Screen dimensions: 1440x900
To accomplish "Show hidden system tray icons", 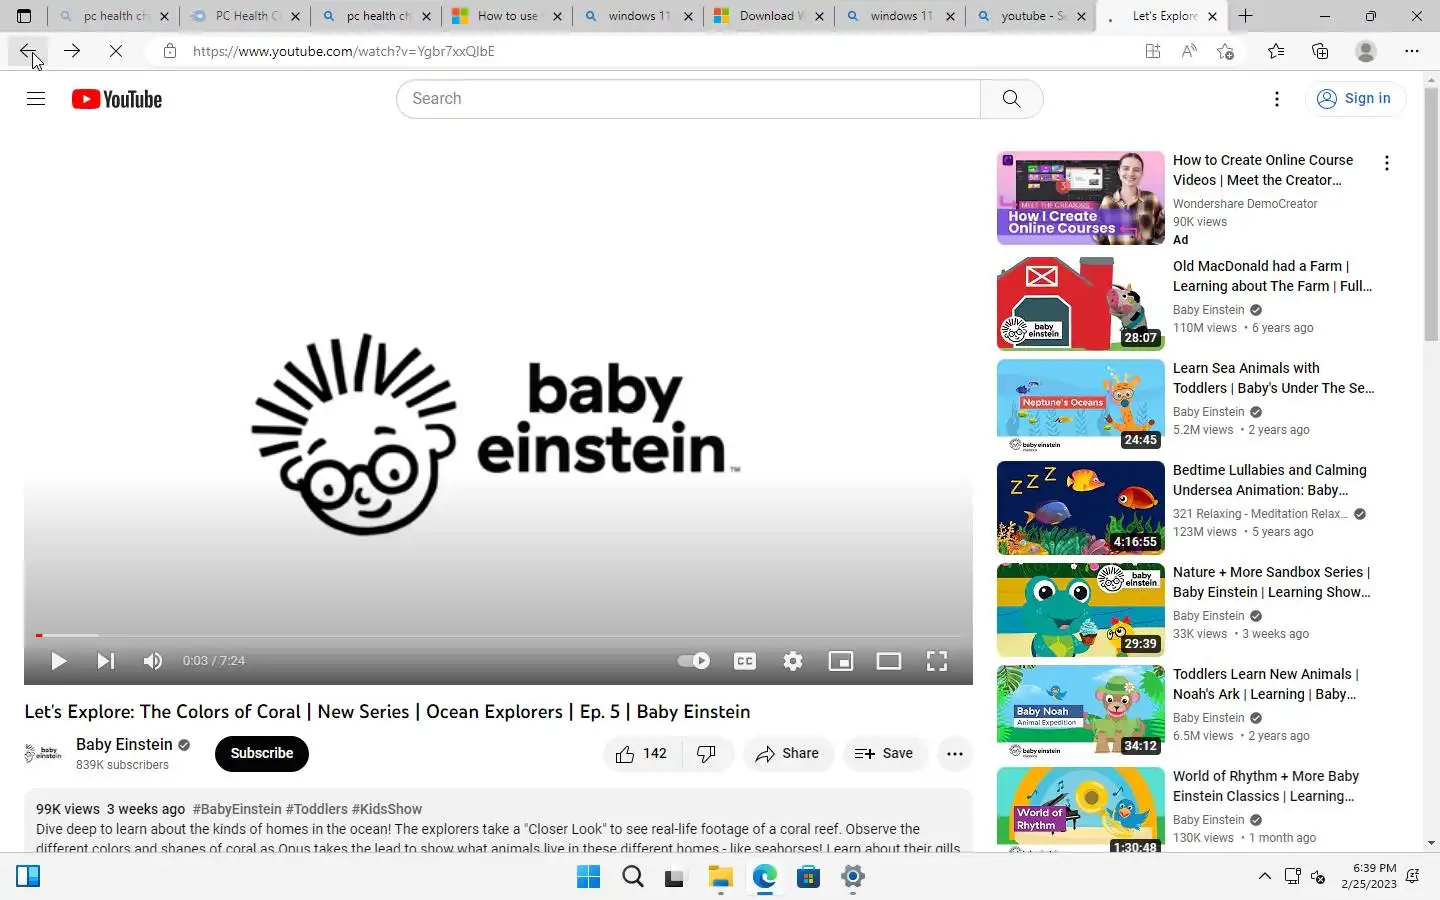I will [1265, 876].
